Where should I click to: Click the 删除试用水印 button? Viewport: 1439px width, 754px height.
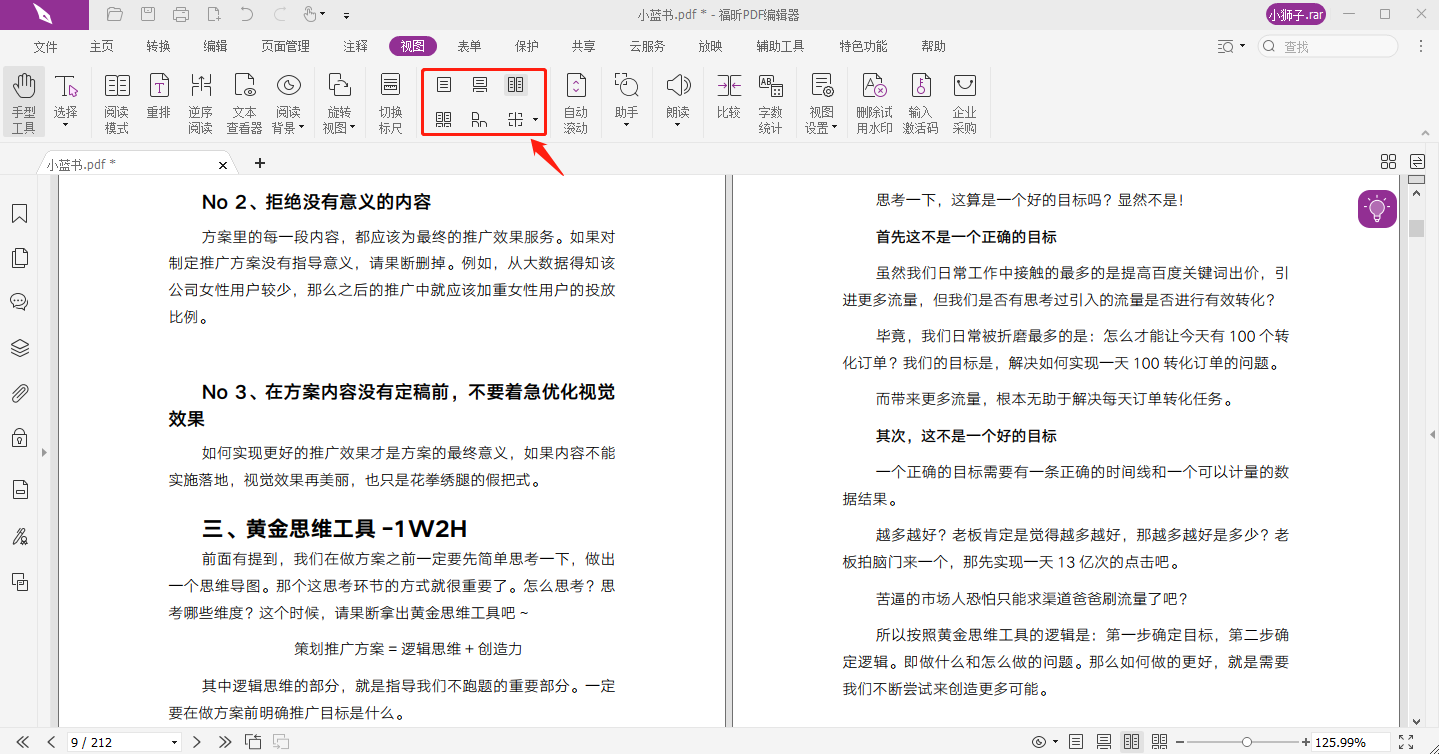tap(876, 100)
